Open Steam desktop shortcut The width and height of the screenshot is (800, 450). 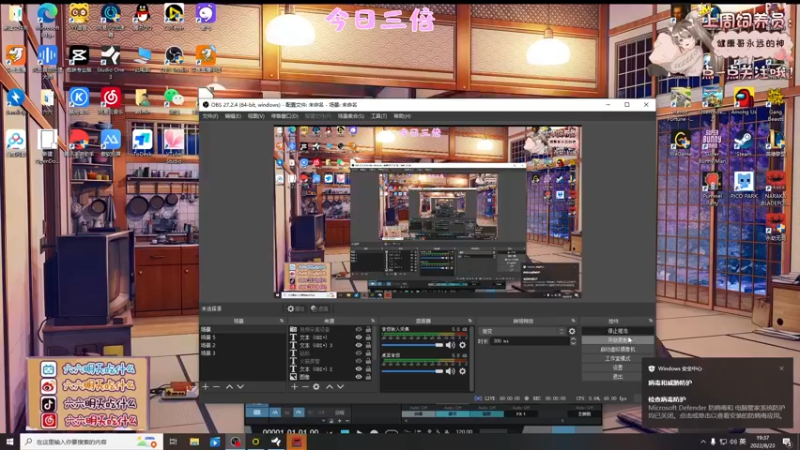(x=743, y=143)
